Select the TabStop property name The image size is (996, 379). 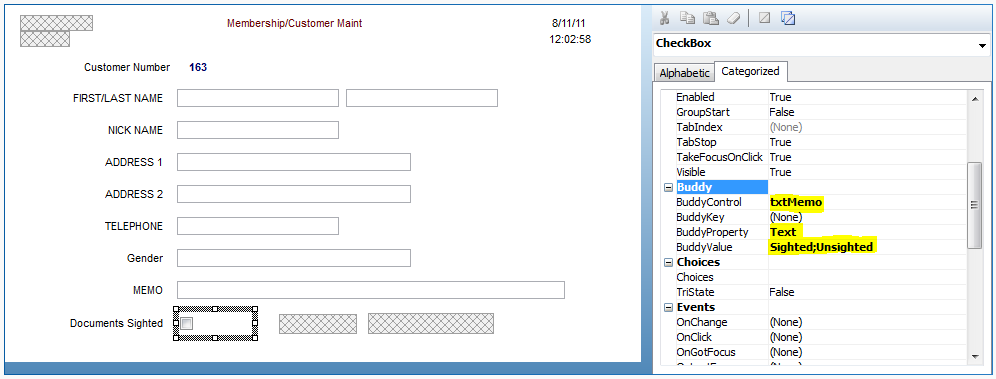pyautogui.click(x=696, y=142)
